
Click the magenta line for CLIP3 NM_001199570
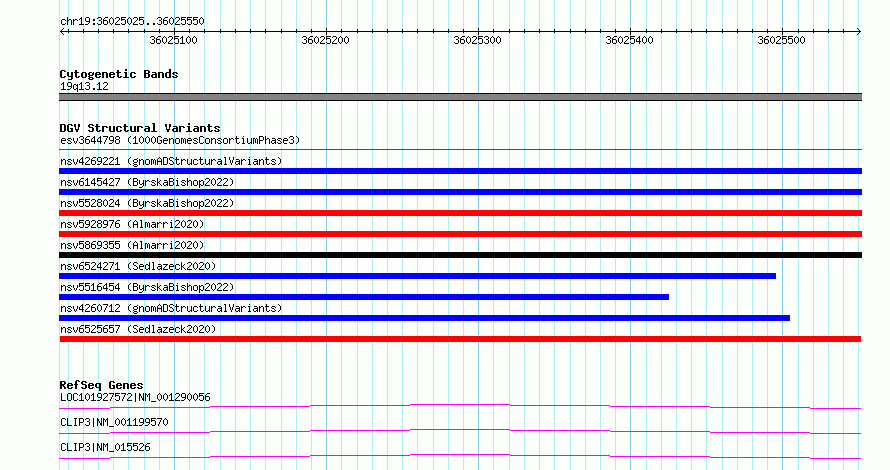[460, 431]
